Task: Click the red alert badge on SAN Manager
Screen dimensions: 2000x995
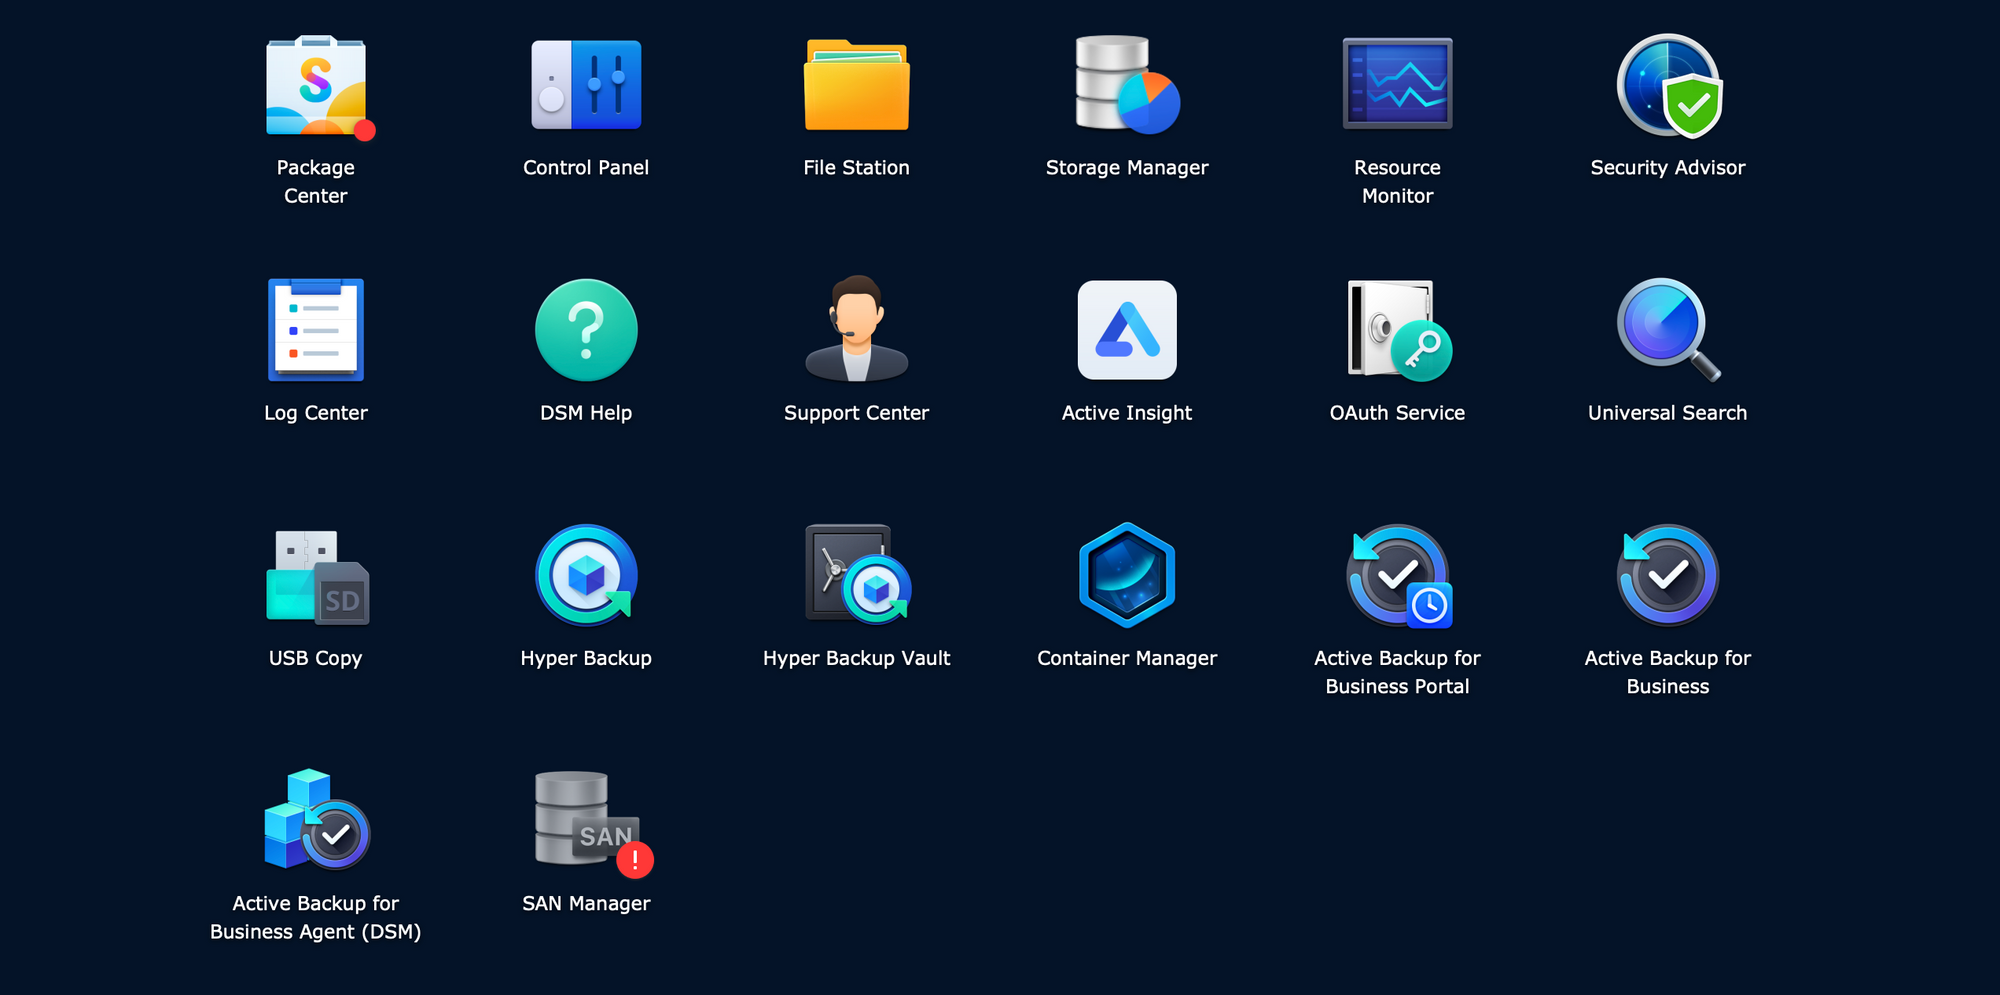Action: (635, 860)
